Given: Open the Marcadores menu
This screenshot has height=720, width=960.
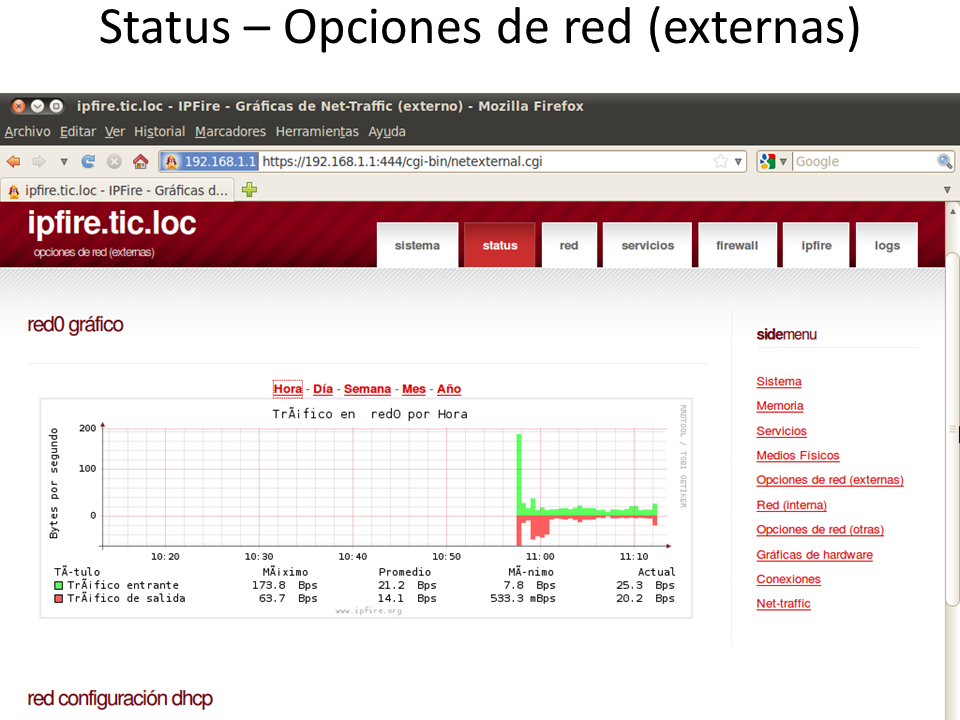Looking at the screenshot, I should click(x=230, y=131).
